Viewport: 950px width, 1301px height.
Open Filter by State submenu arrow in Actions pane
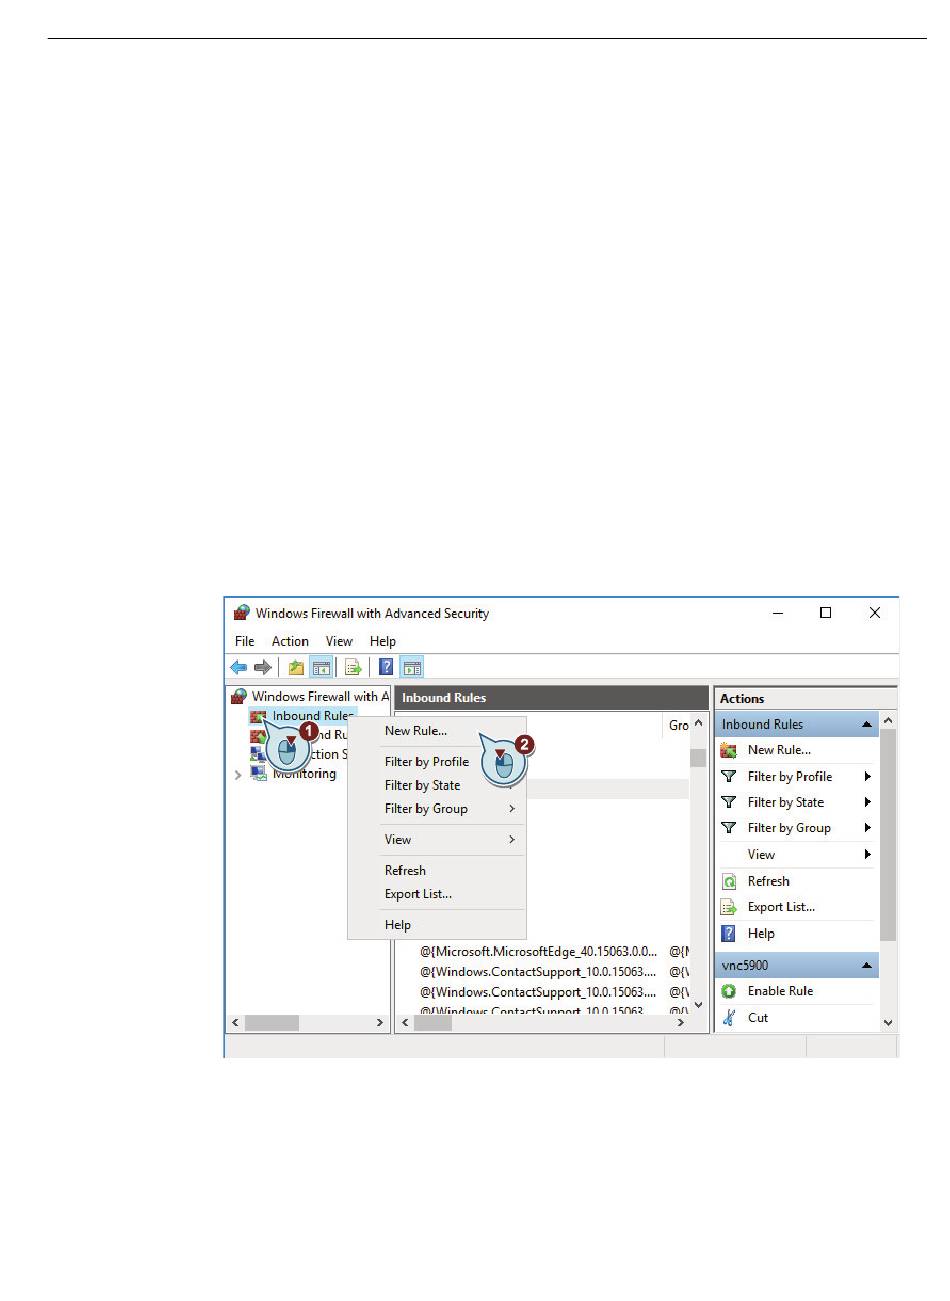(x=868, y=802)
